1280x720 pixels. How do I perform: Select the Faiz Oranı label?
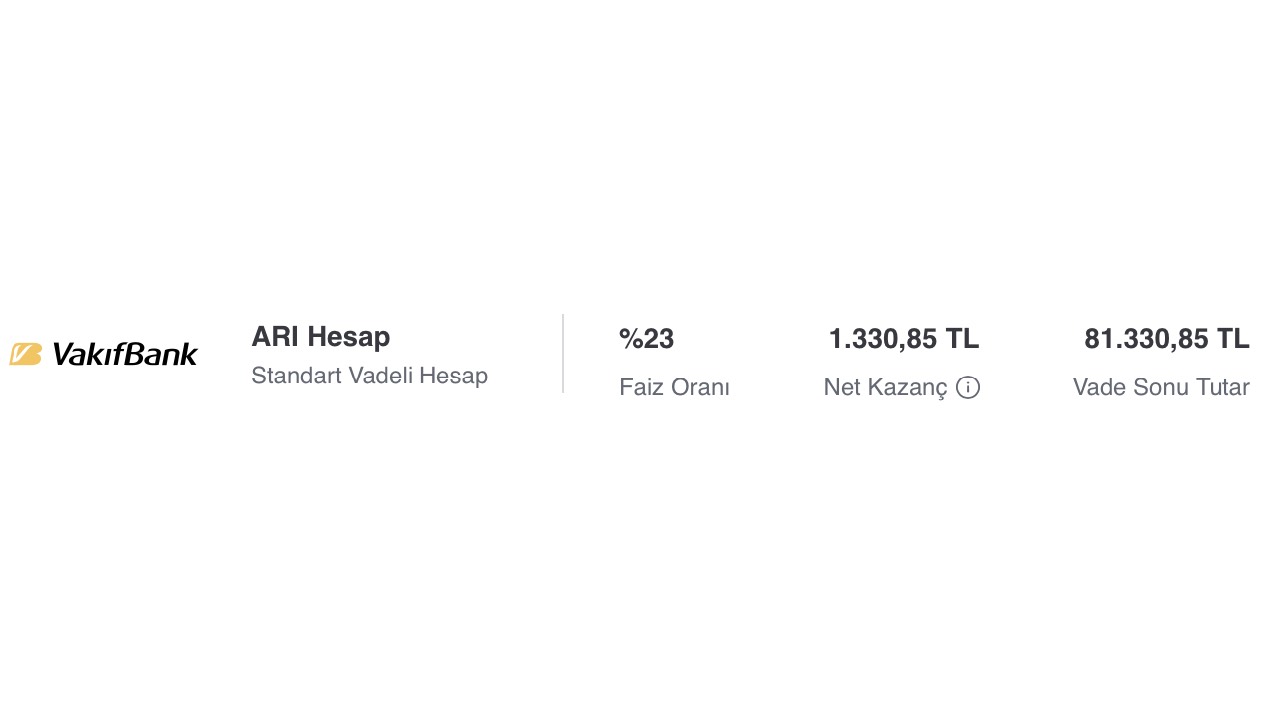click(x=674, y=387)
